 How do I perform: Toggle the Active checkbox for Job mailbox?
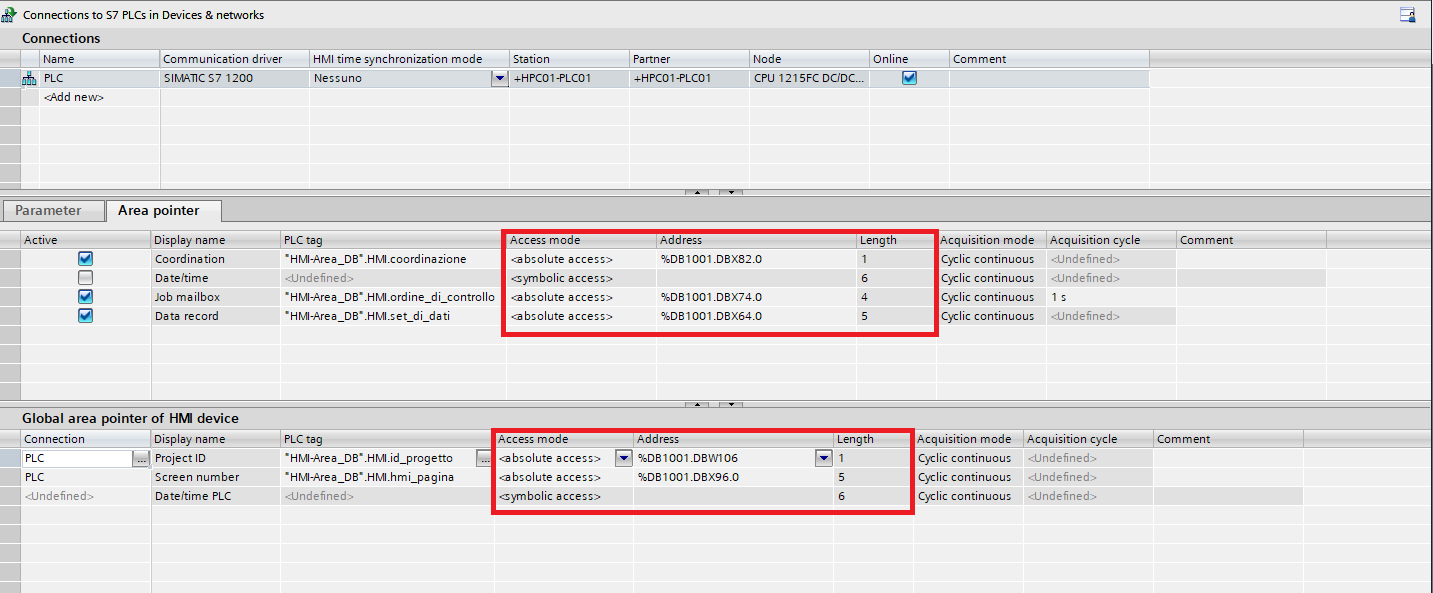pyautogui.click(x=85, y=297)
